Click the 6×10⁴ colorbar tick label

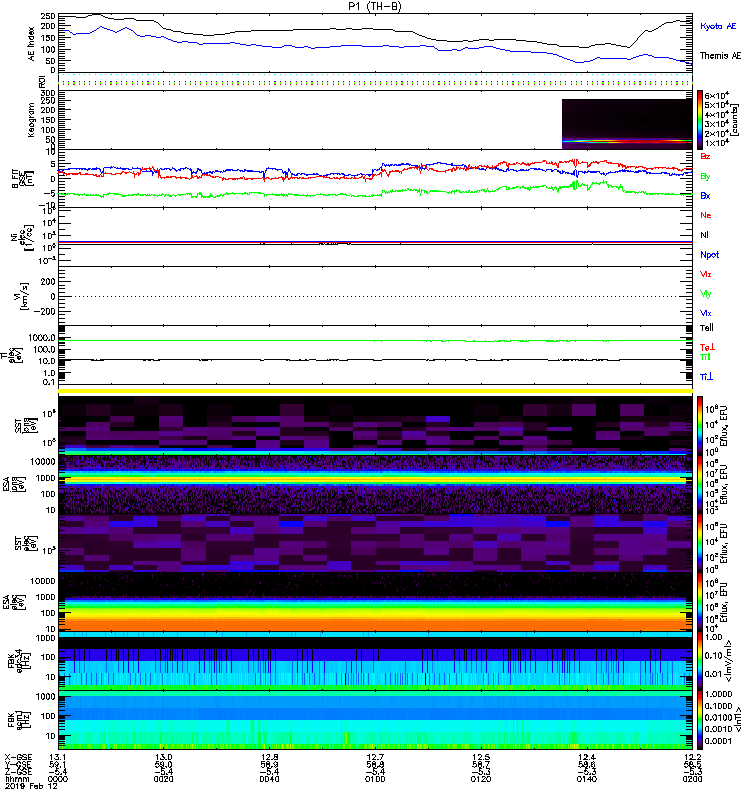717,95
